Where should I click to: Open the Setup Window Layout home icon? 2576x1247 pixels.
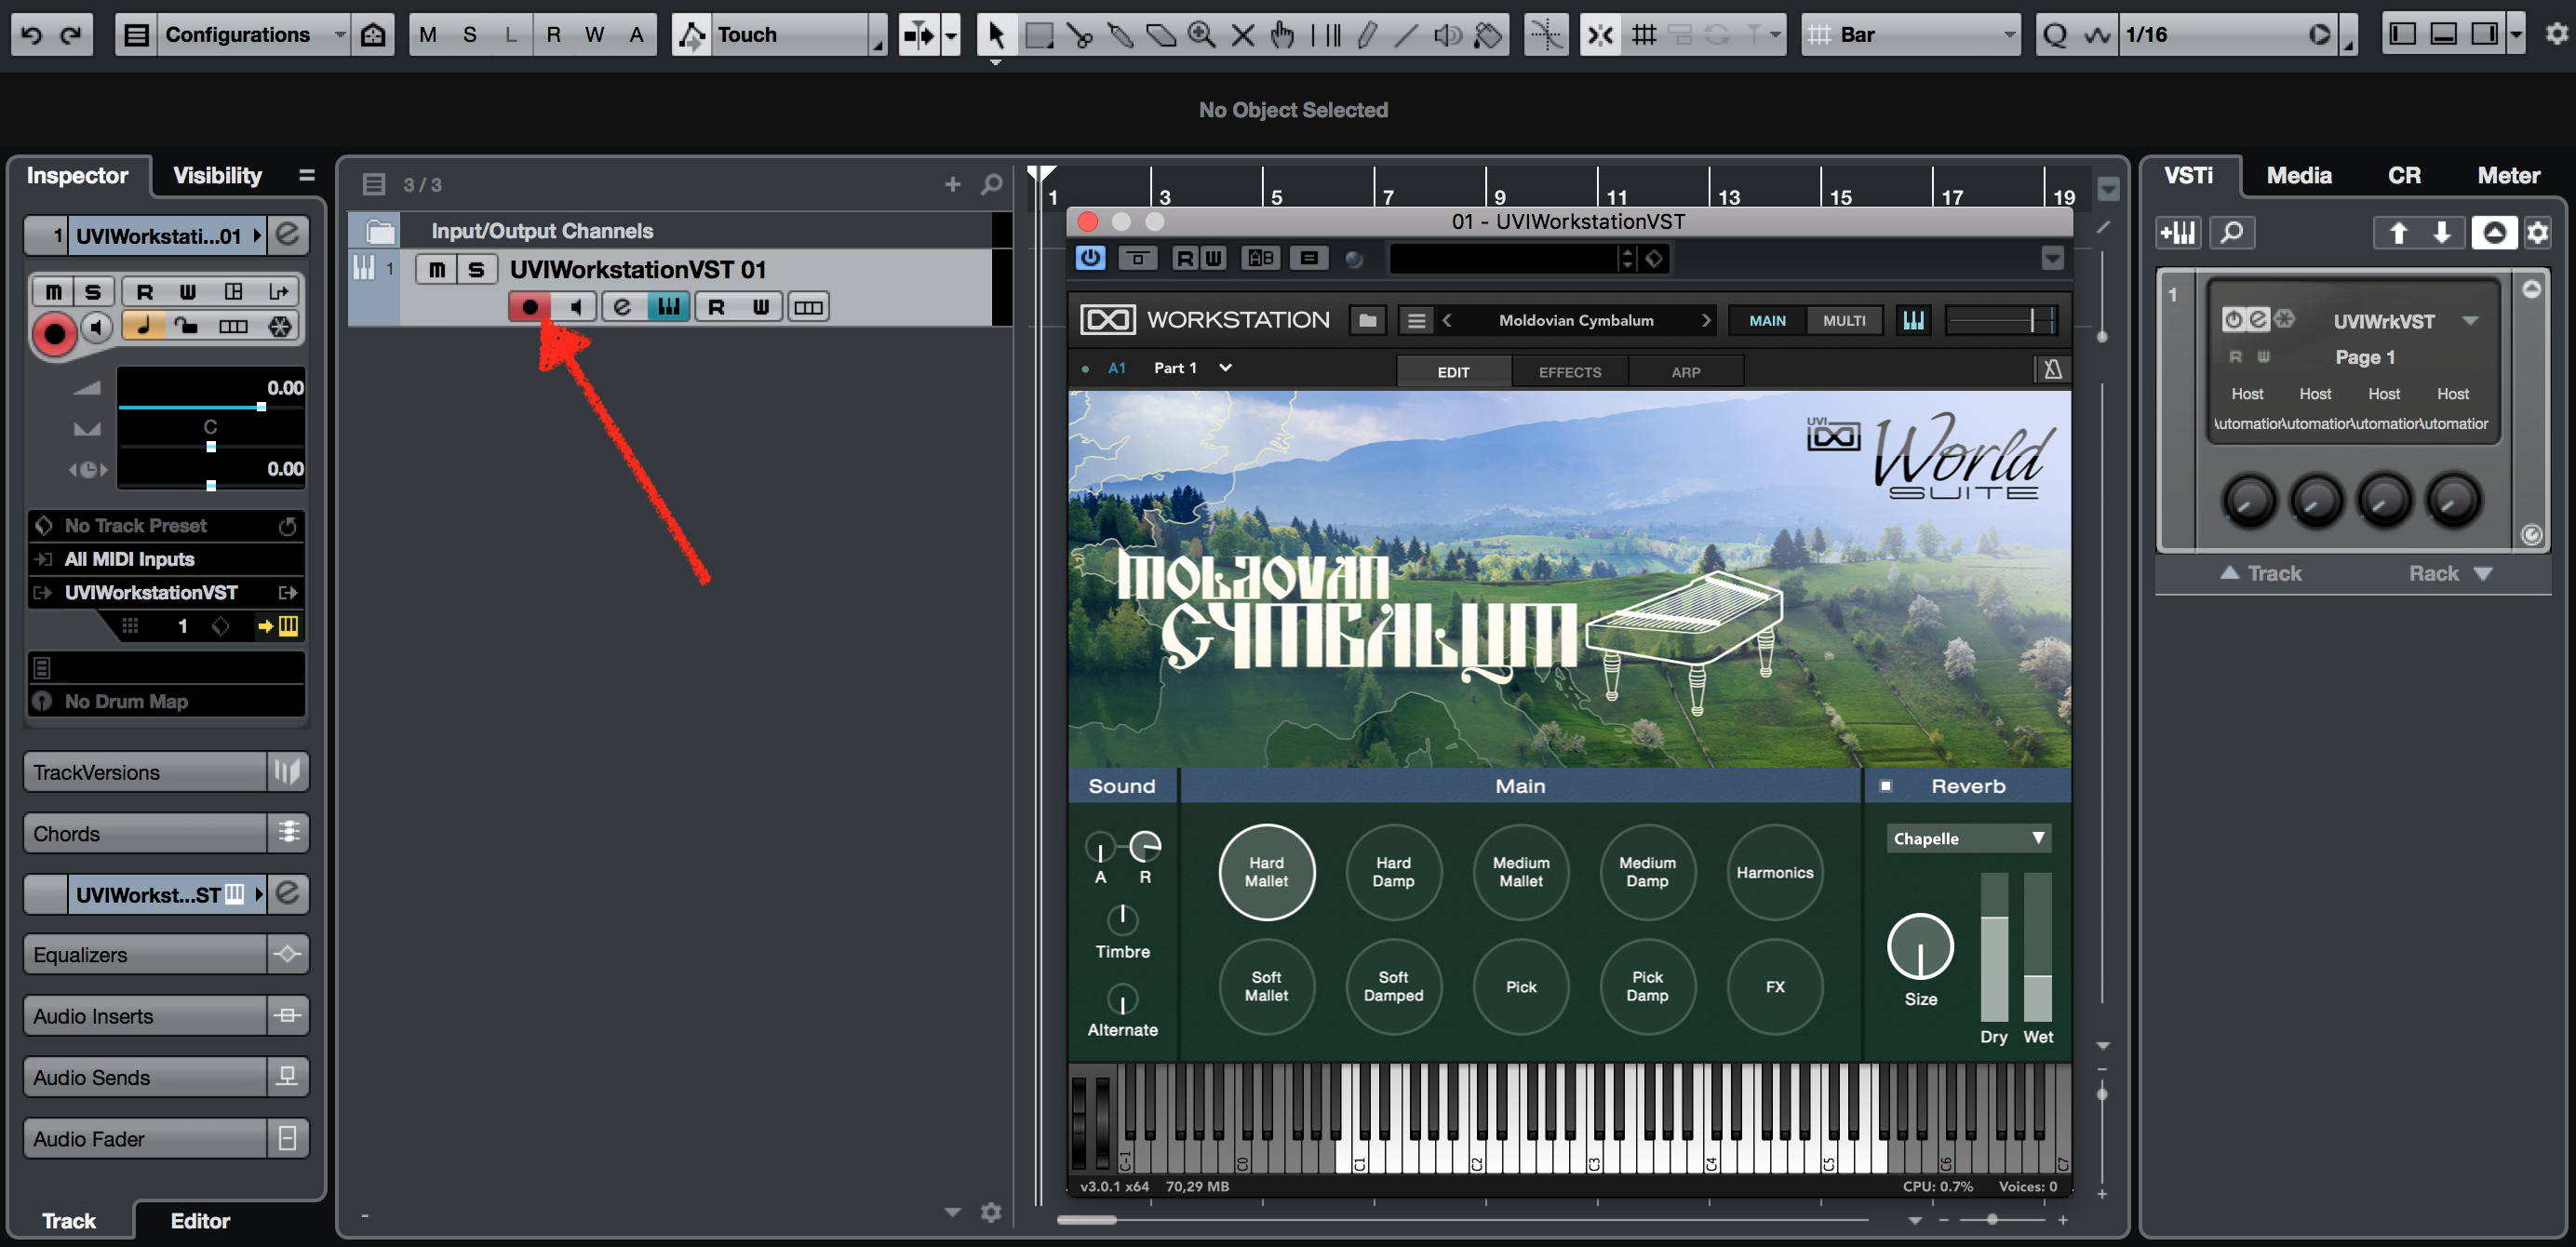click(373, 35)
